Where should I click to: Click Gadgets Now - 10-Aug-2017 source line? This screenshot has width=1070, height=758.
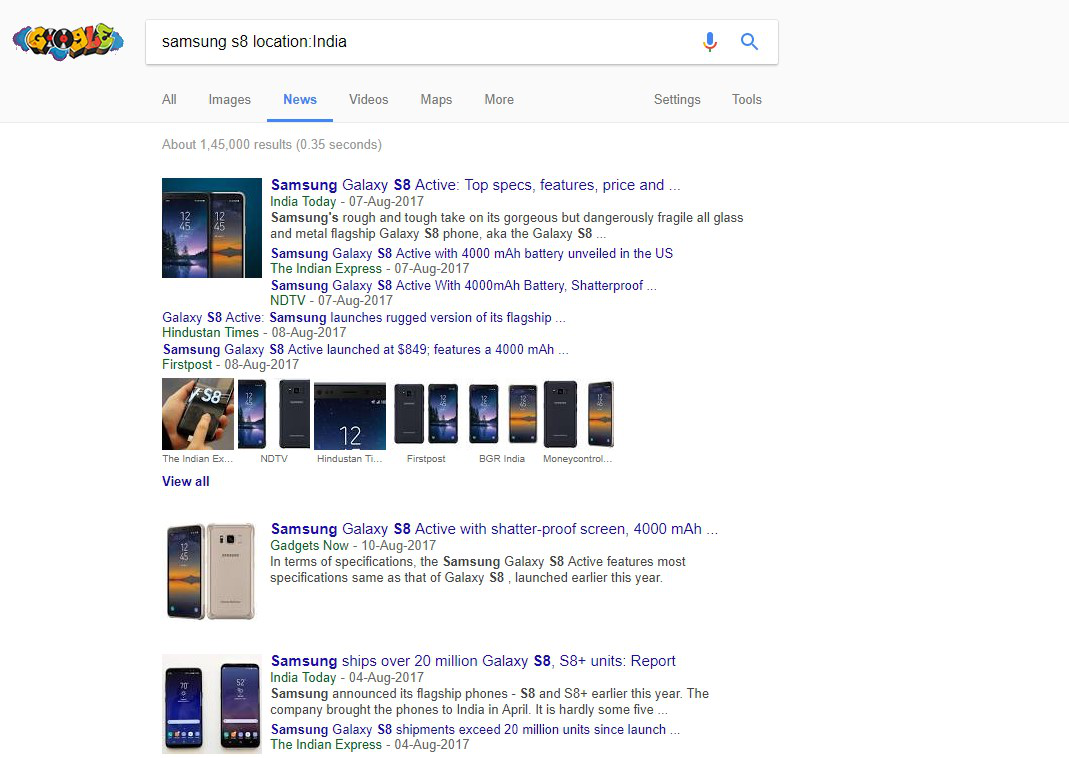[x=353, y=545]
